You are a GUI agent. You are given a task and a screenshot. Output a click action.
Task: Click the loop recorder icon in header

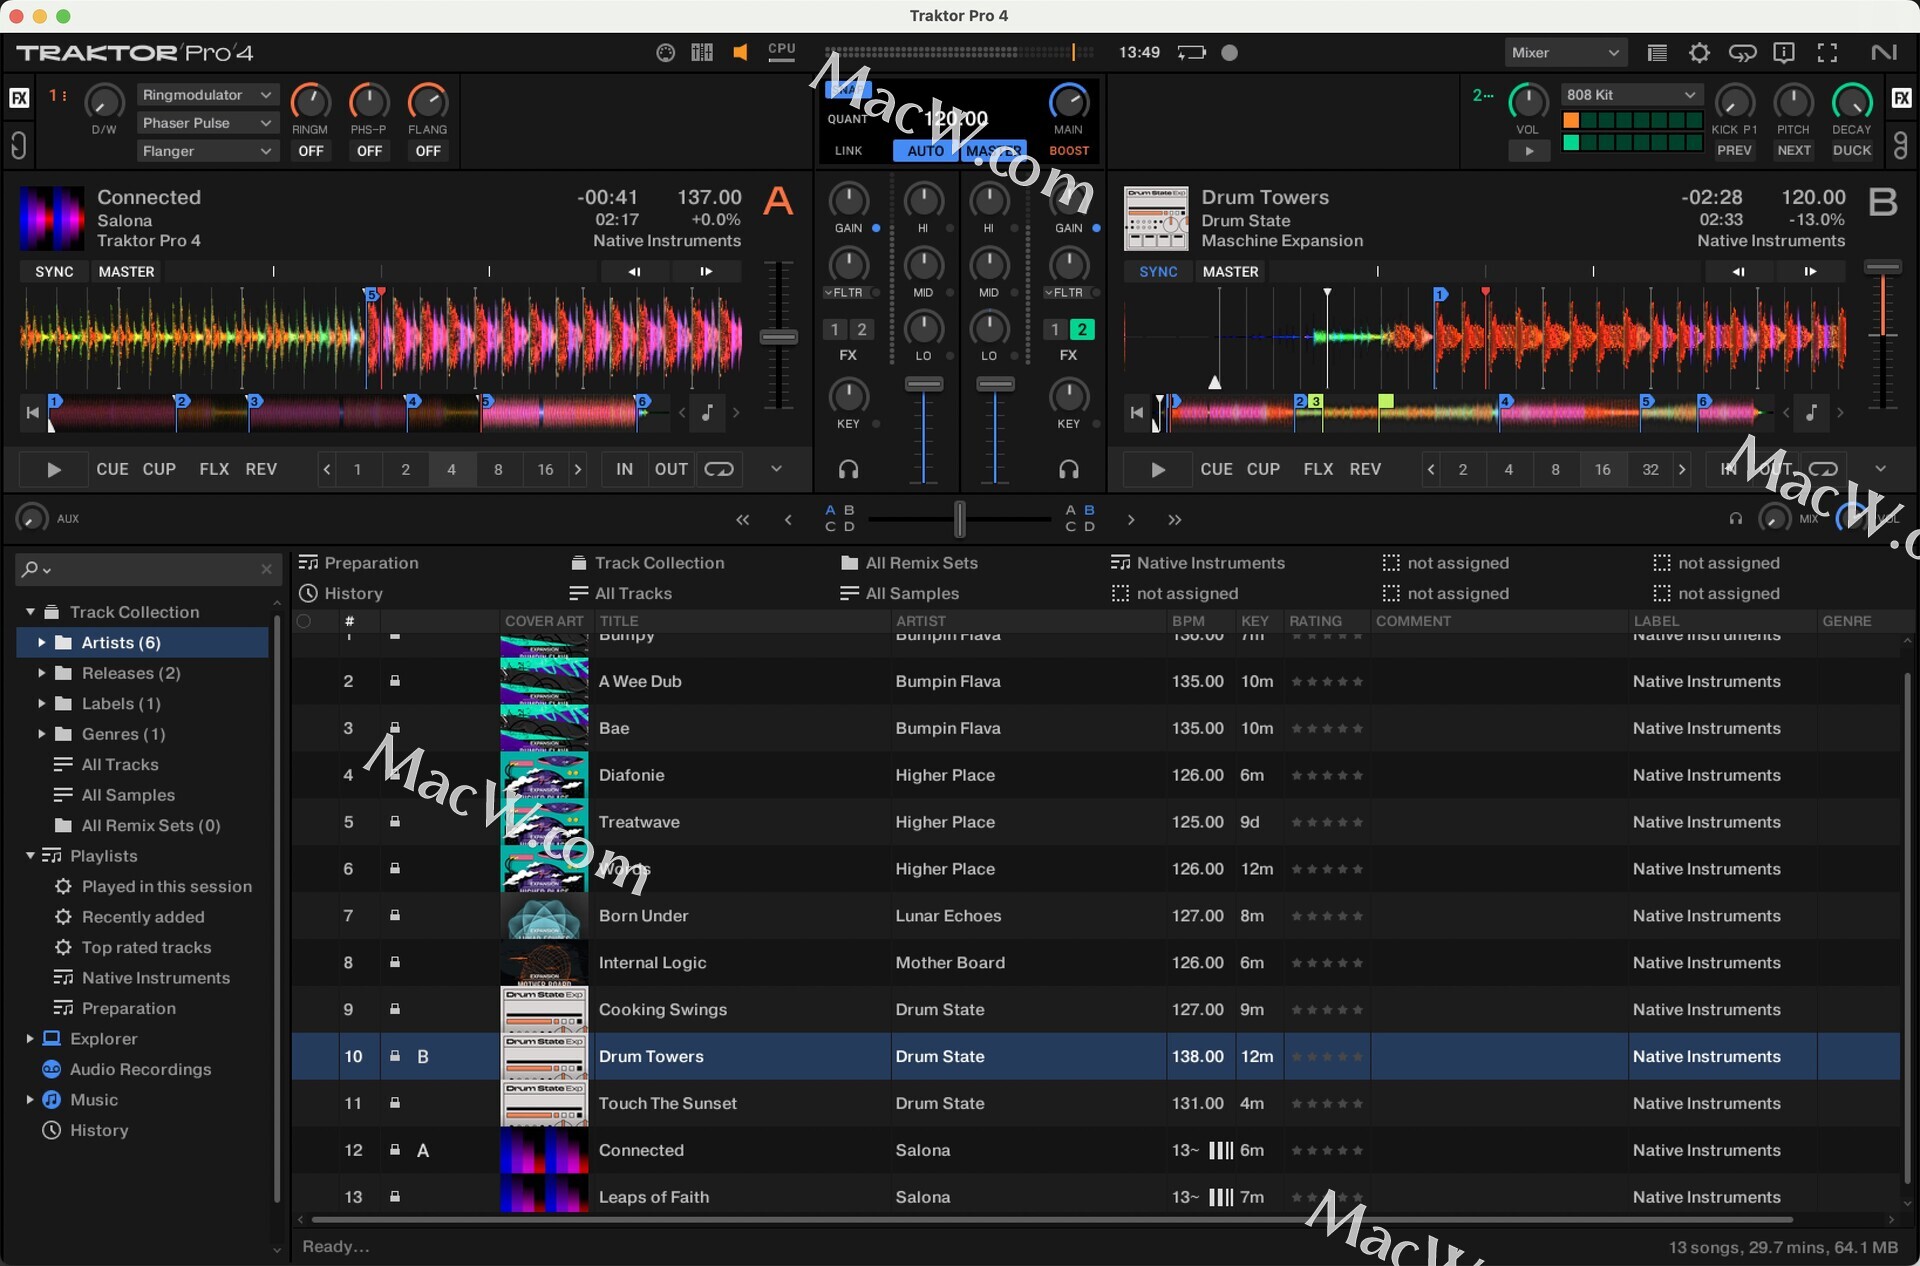point(1742,53)
